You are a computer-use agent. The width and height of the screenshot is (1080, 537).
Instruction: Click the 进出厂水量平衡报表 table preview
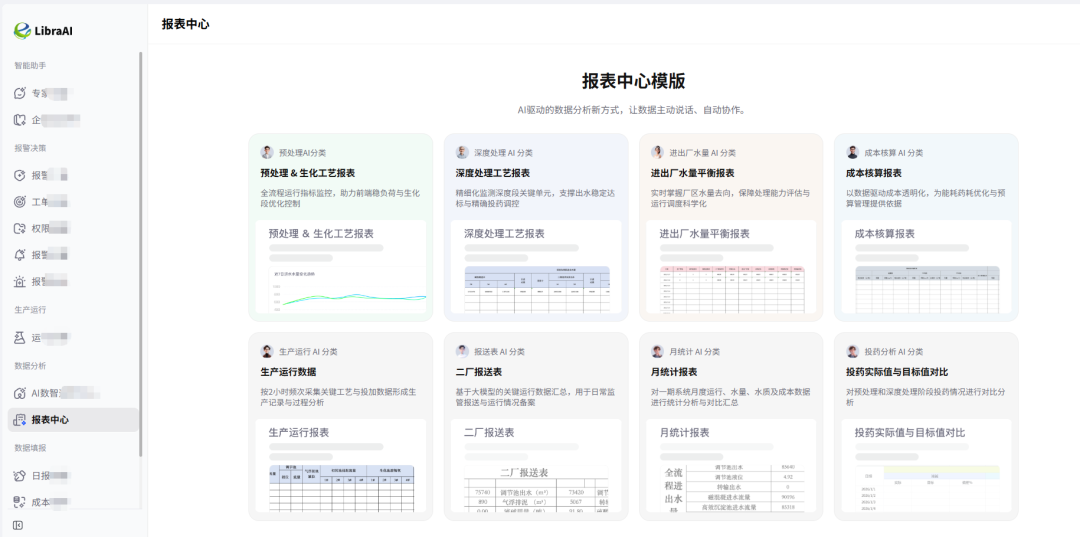tap(732, 289)
